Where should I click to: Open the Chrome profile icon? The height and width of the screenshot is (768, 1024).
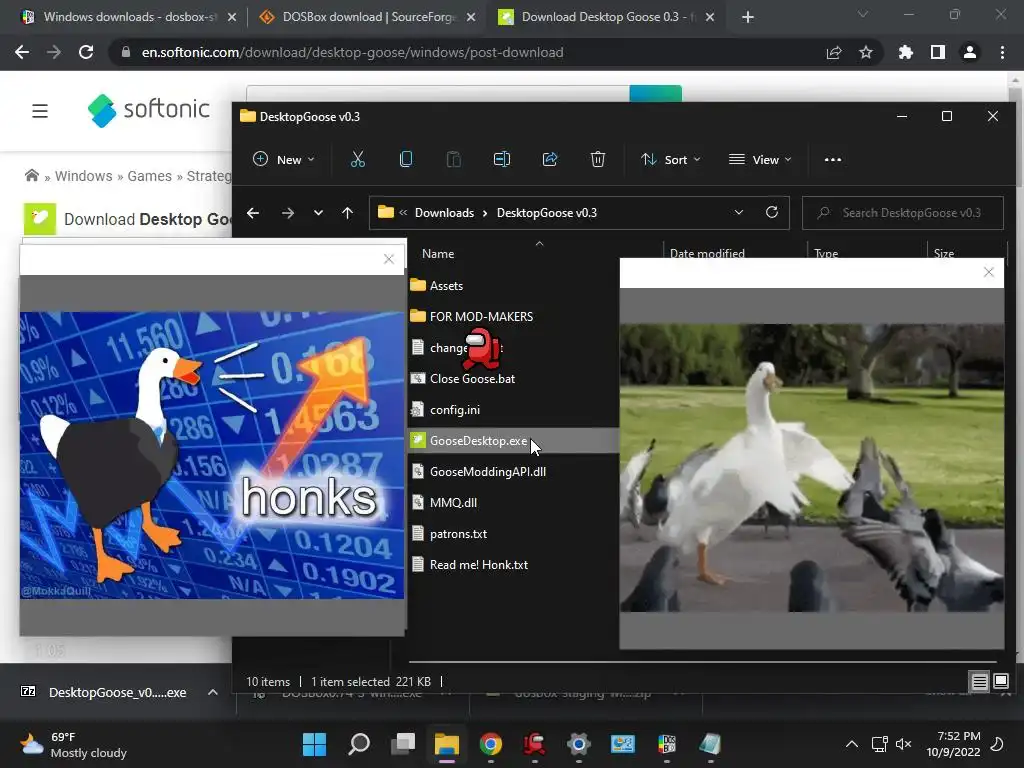[x=970, y=52]
